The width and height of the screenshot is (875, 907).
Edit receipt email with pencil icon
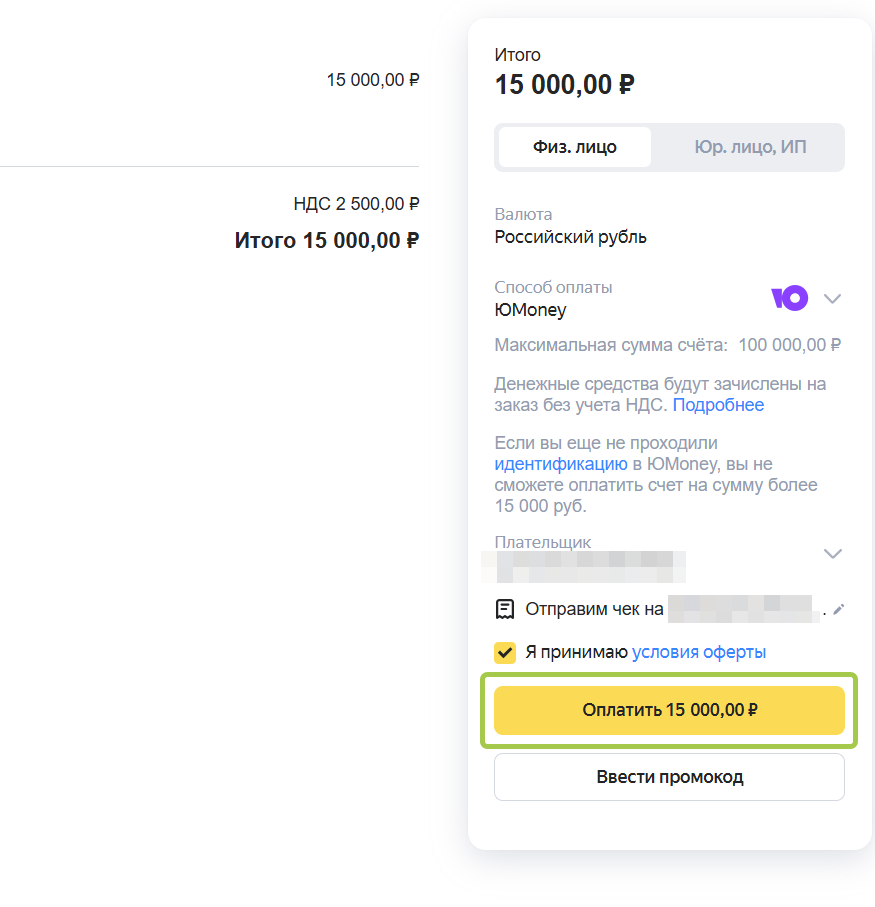pyautogui.click(x=839, y=609)
